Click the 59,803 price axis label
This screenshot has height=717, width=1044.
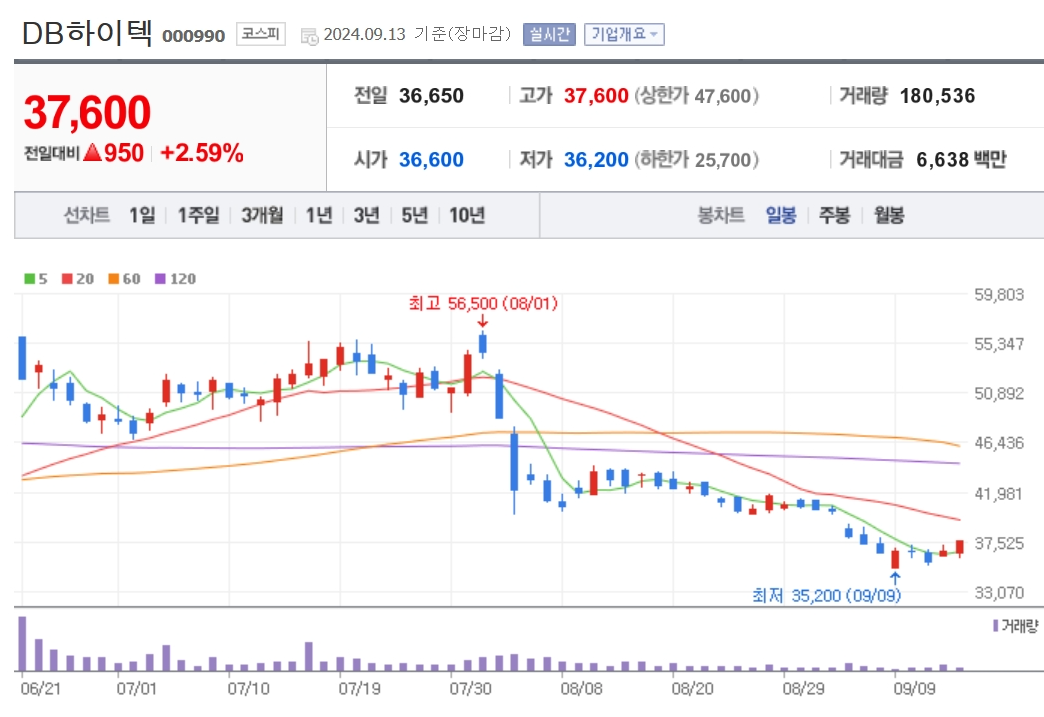[x=999, y=294]
